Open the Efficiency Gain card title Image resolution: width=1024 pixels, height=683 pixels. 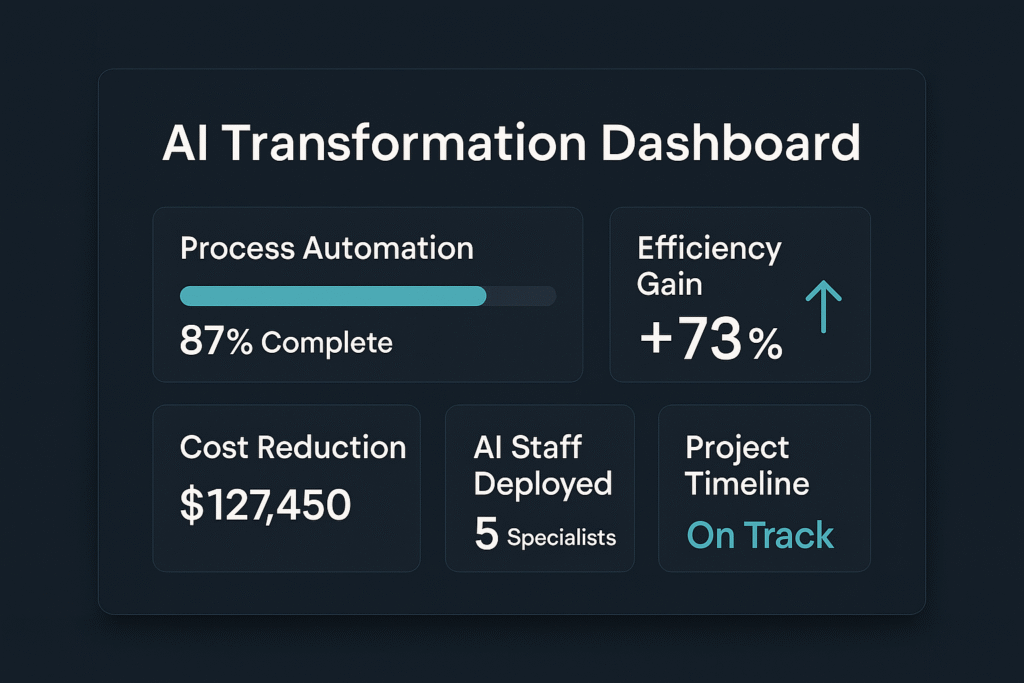[709, 266]
